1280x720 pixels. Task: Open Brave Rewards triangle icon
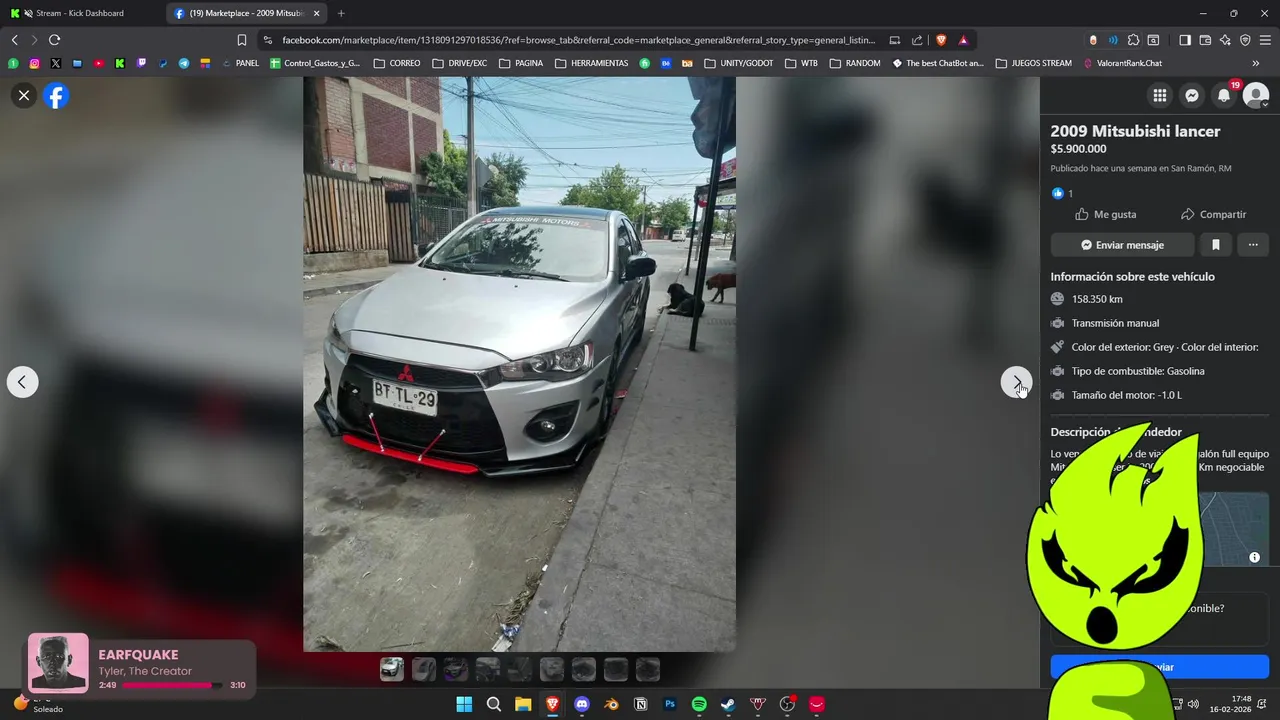pos(963,40)
